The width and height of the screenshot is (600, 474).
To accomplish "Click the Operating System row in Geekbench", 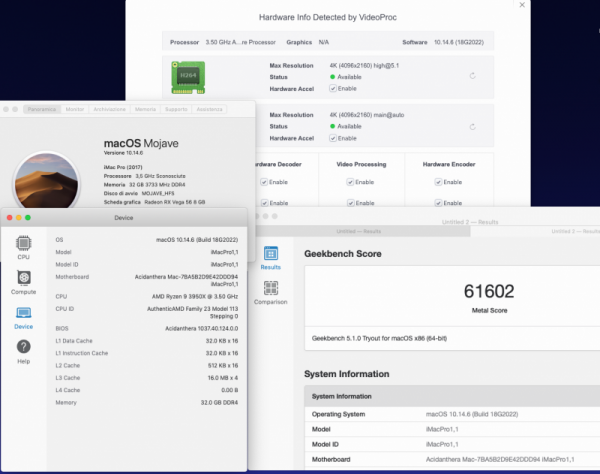I will tap(452, 414).
